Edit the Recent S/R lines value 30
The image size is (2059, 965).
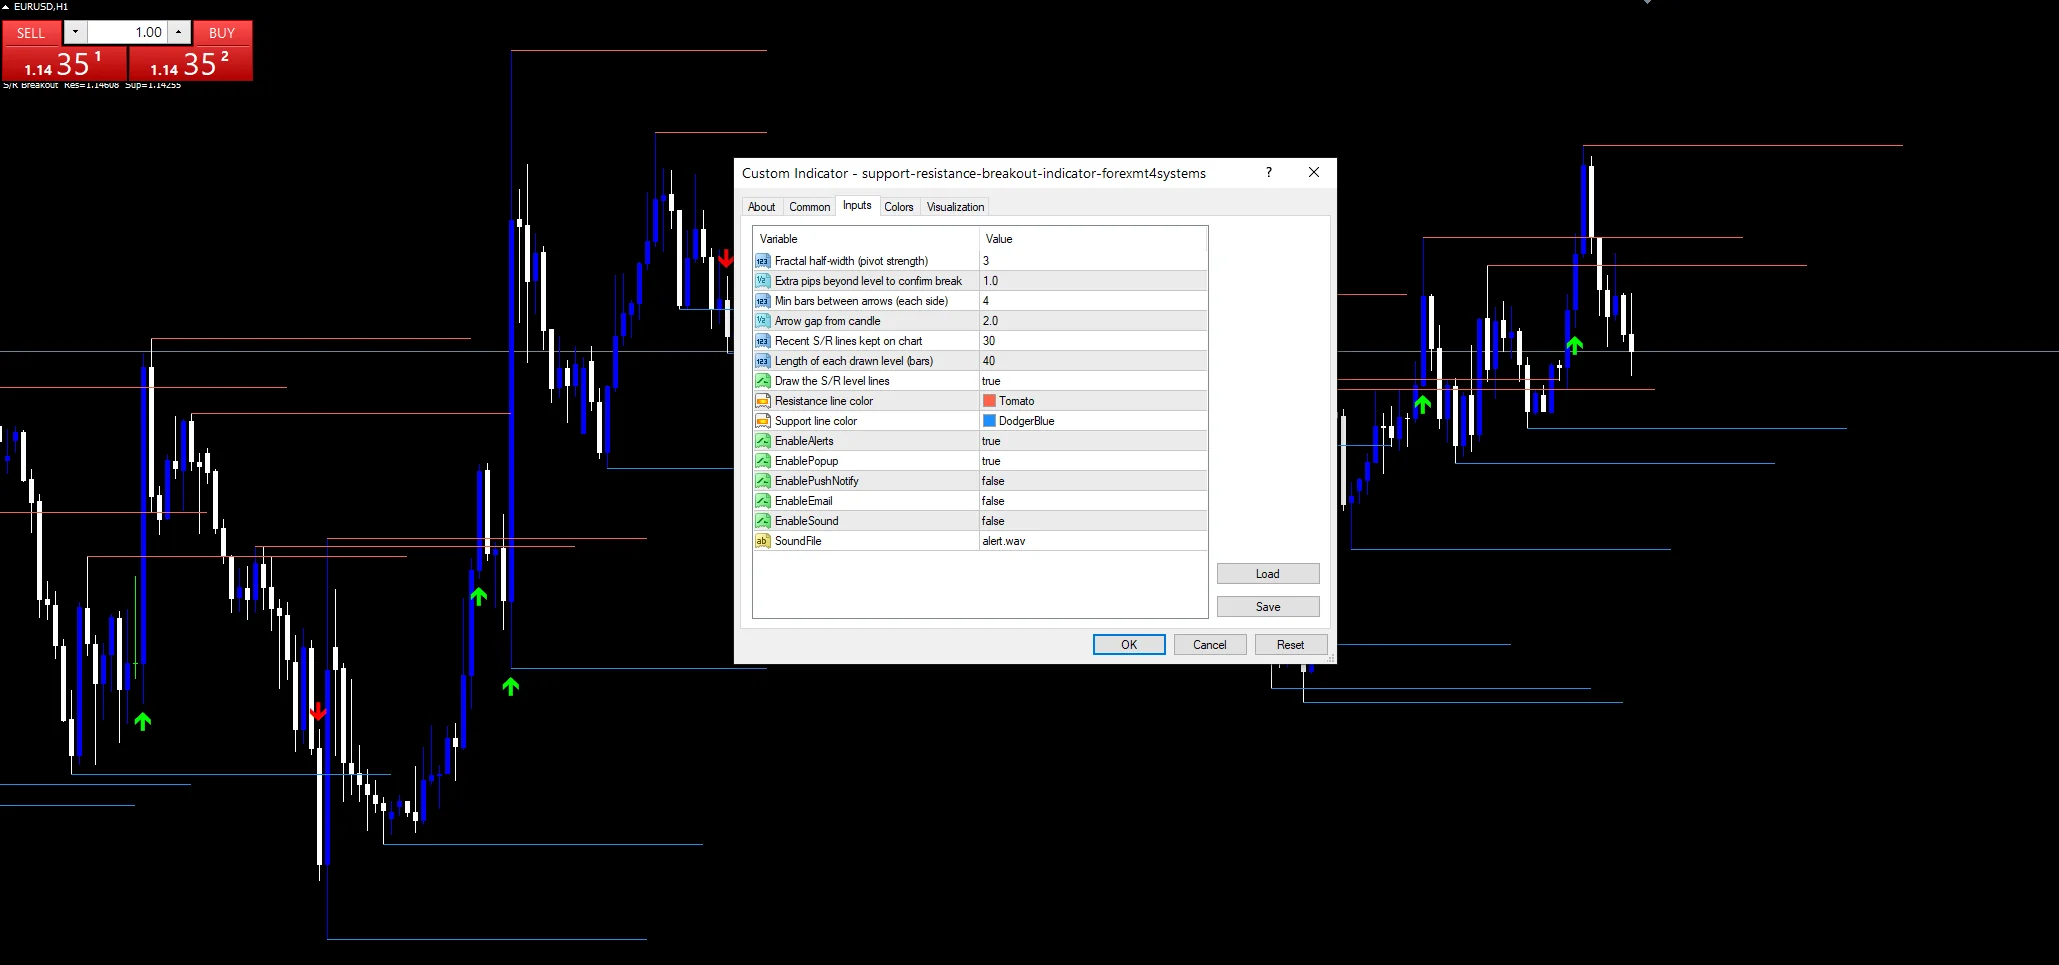(x=1093, y=341)
